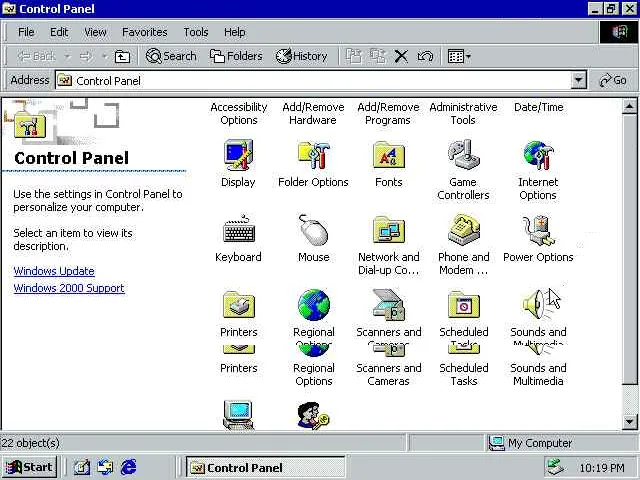Screen dimensions: 640x480
Task: Click the scrollbar up arrow
Action: [x=629, y=107]
